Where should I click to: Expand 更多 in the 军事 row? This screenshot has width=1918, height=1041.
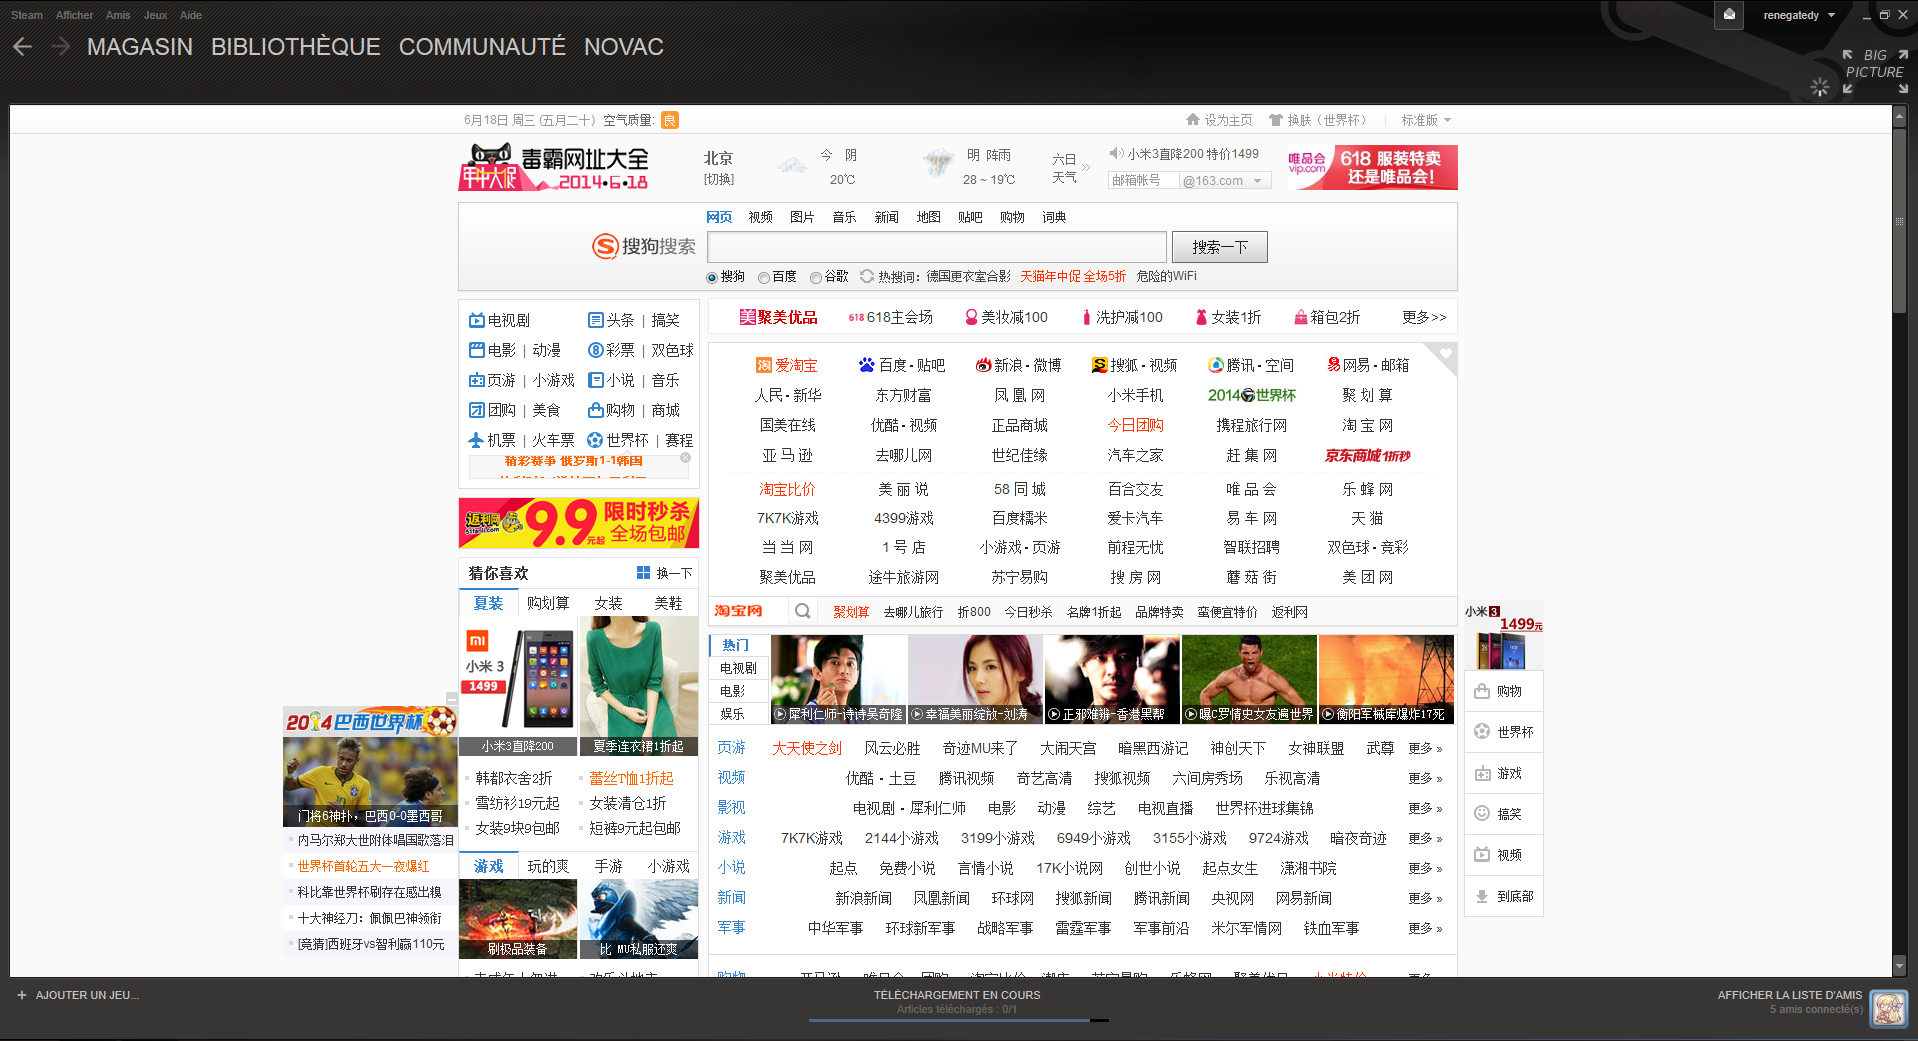point(1425,929)
